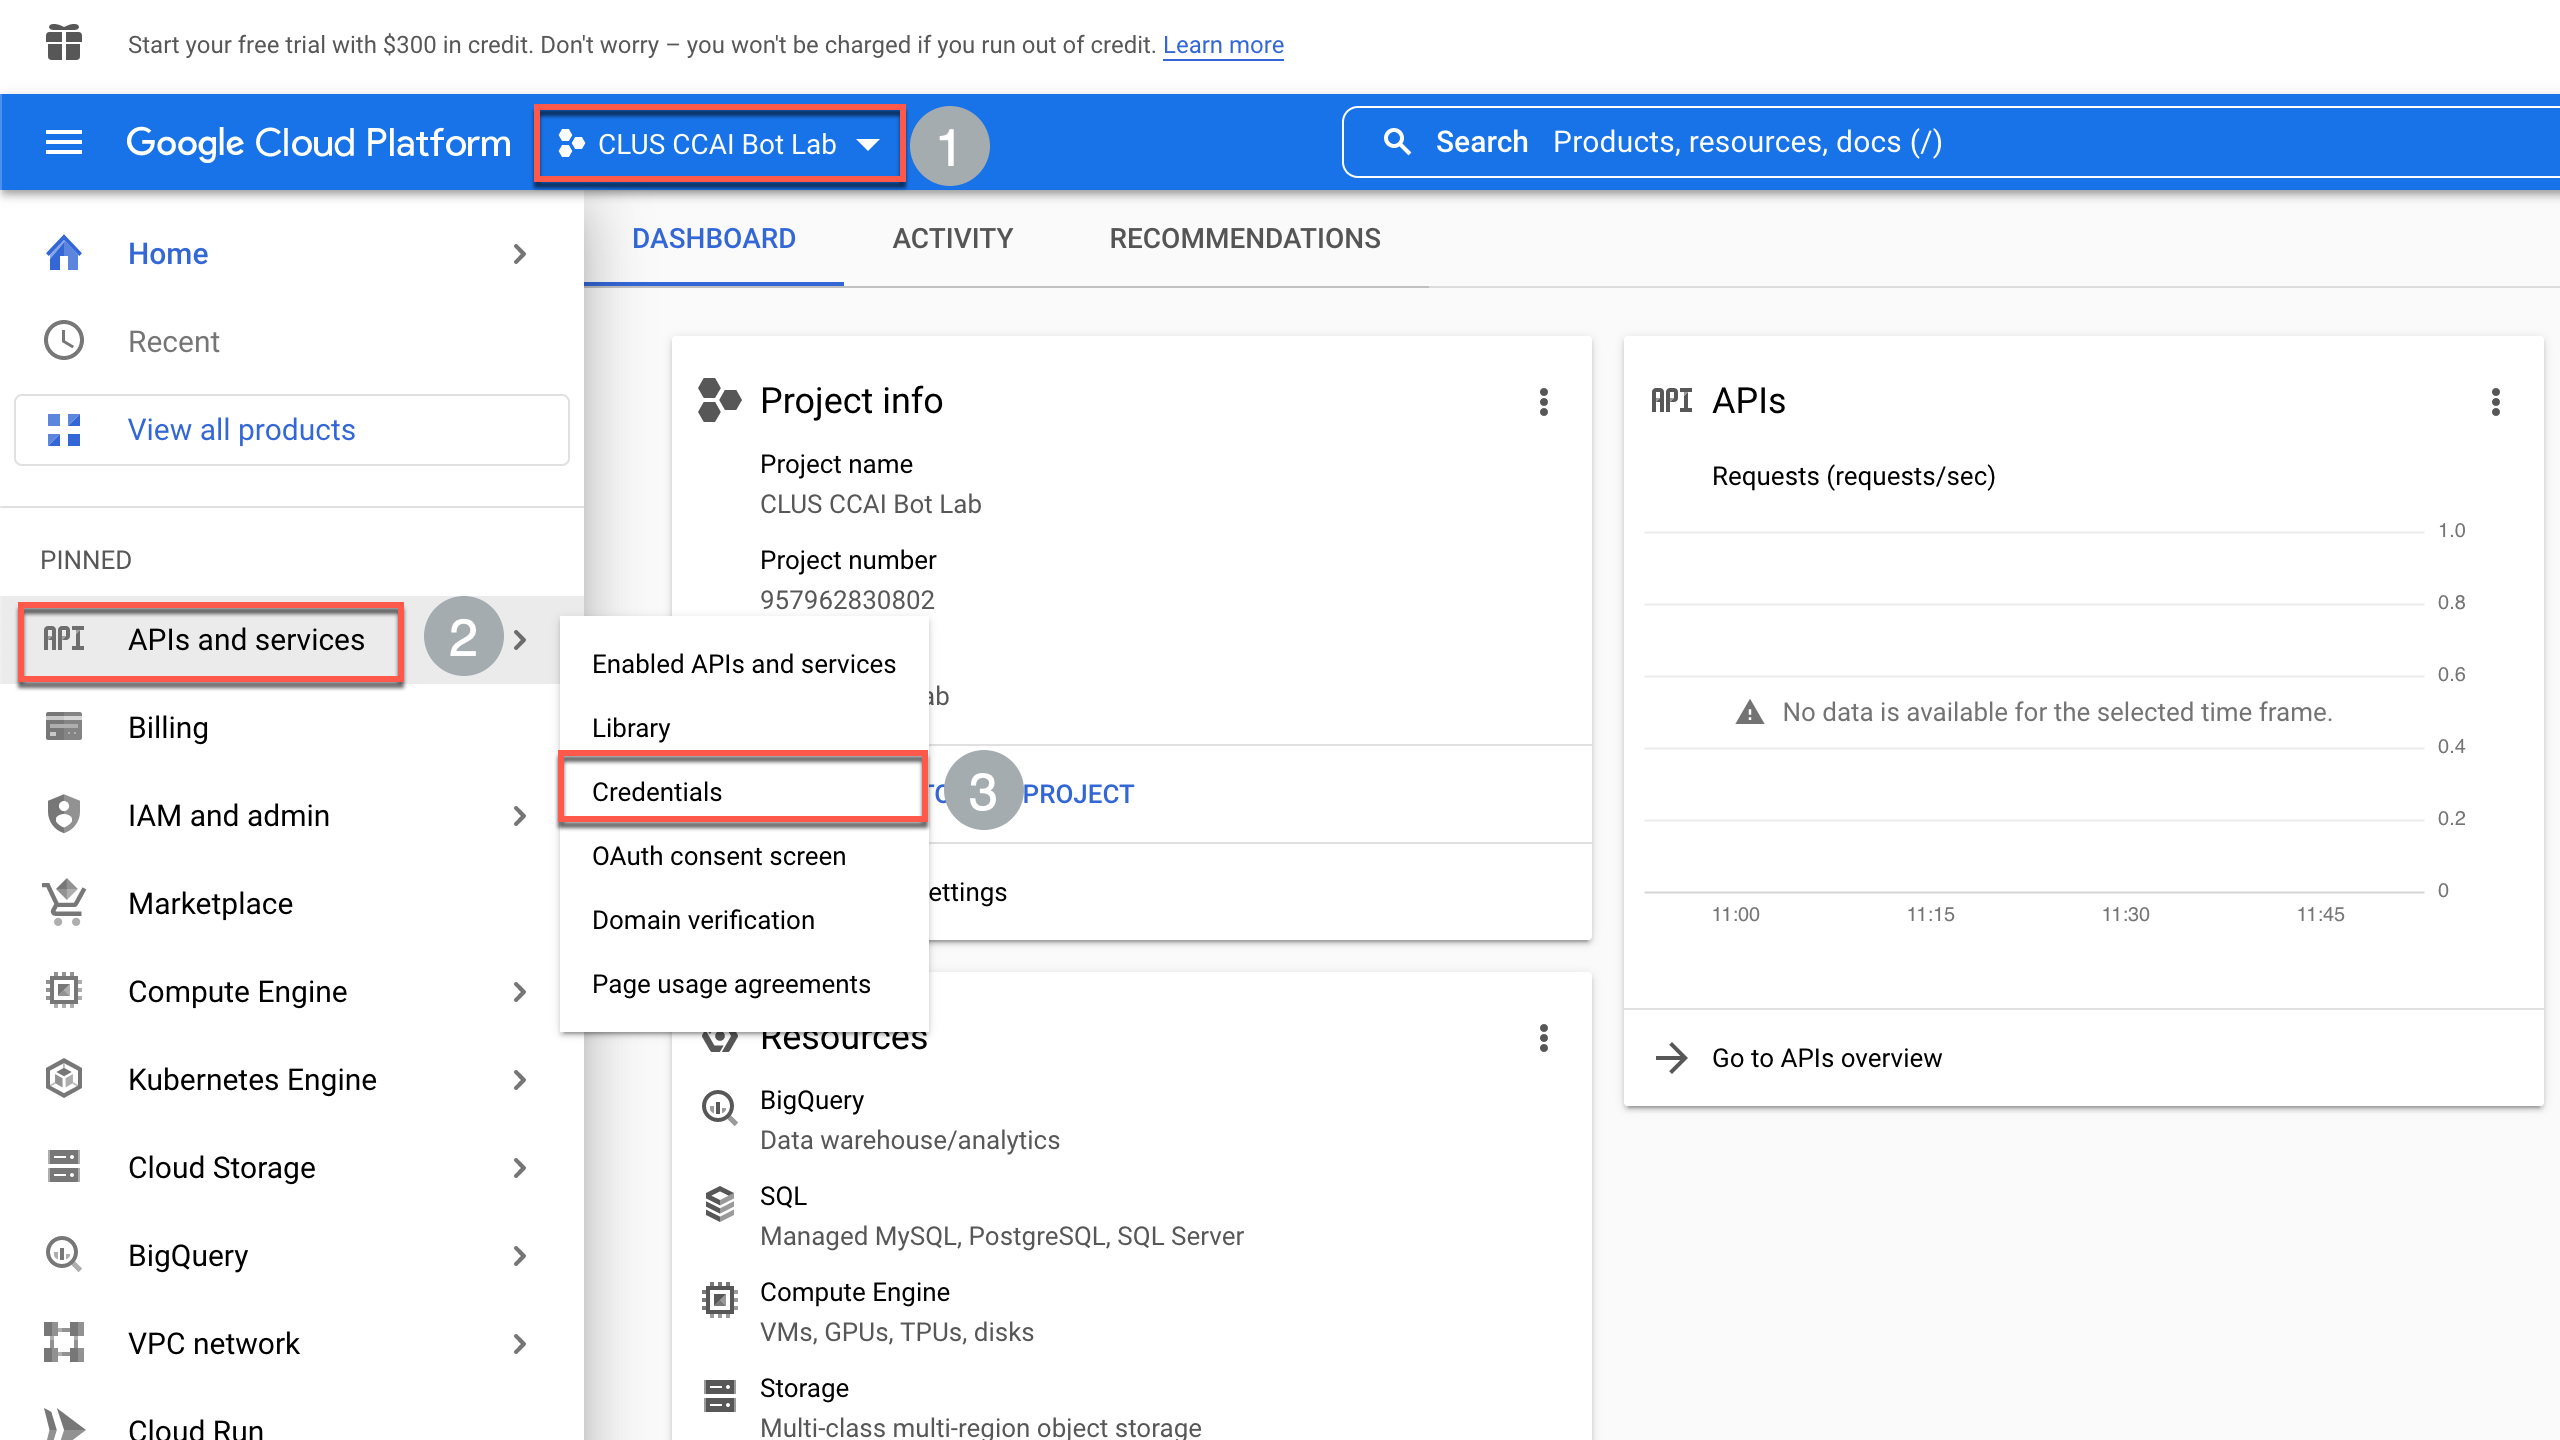This screenshot has width=2560, height=1440.
Task: Click the Storage icon in Resources card
Action: click(x=720, y=1396)
